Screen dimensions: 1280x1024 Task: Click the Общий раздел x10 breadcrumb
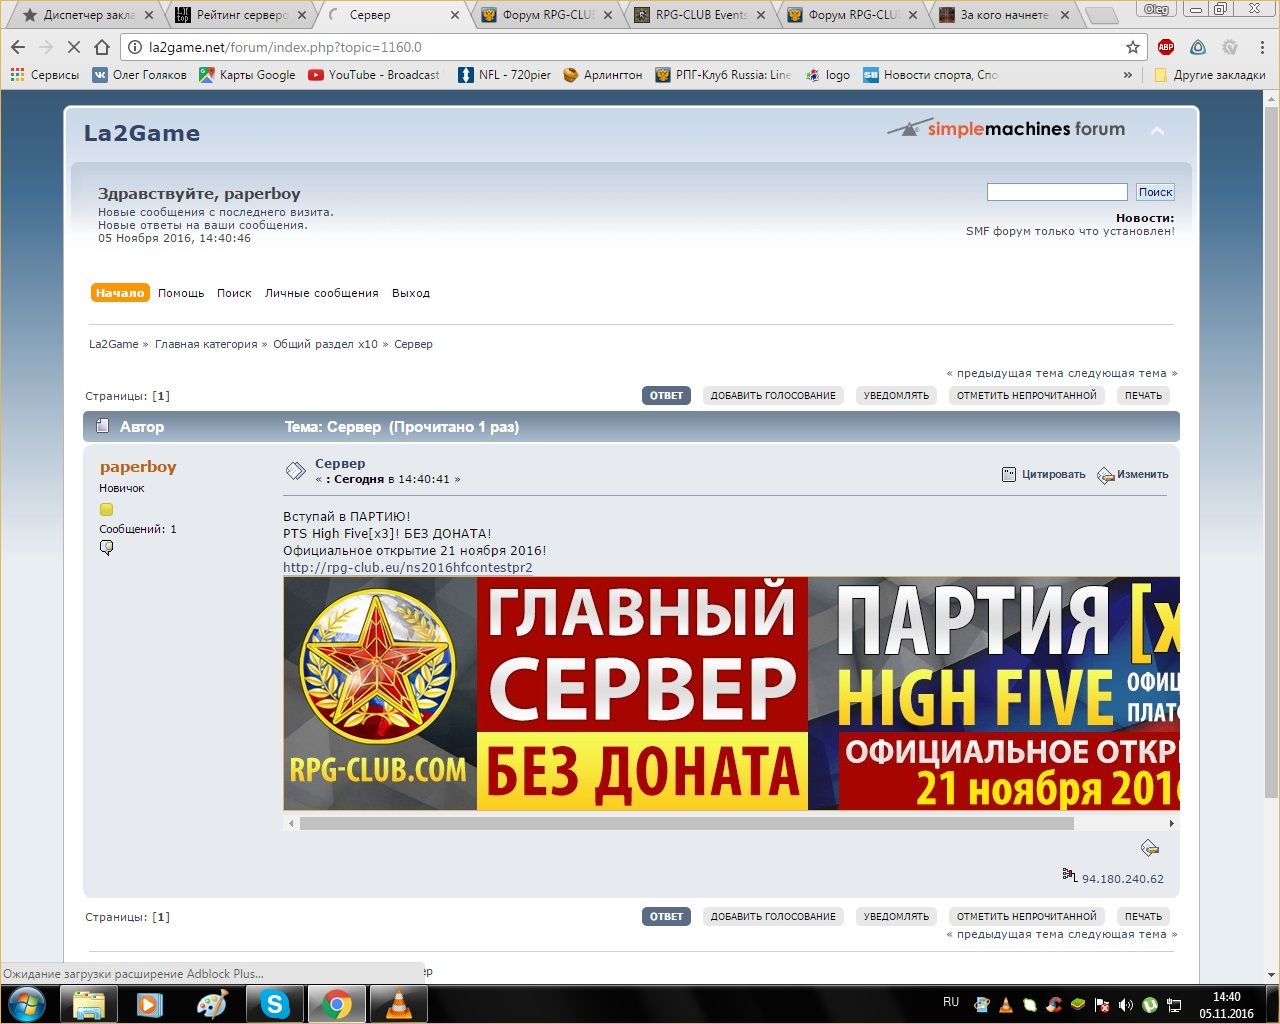click(x=325, y=344)
